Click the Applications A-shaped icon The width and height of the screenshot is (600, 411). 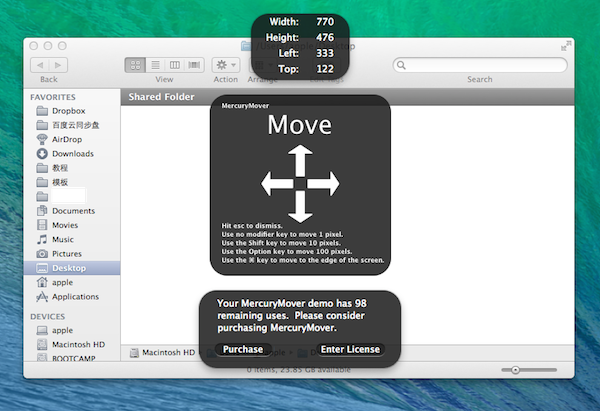tap(42, 297)
